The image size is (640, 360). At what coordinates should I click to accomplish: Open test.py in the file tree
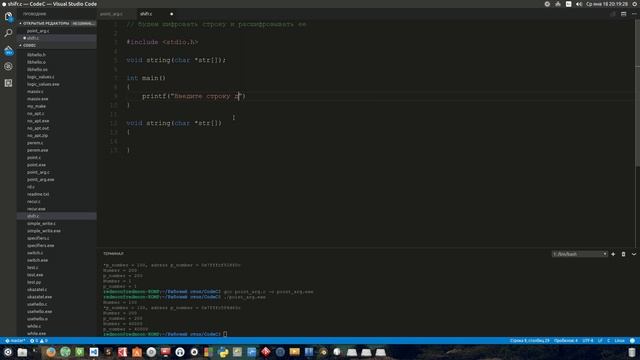[34, 282]
